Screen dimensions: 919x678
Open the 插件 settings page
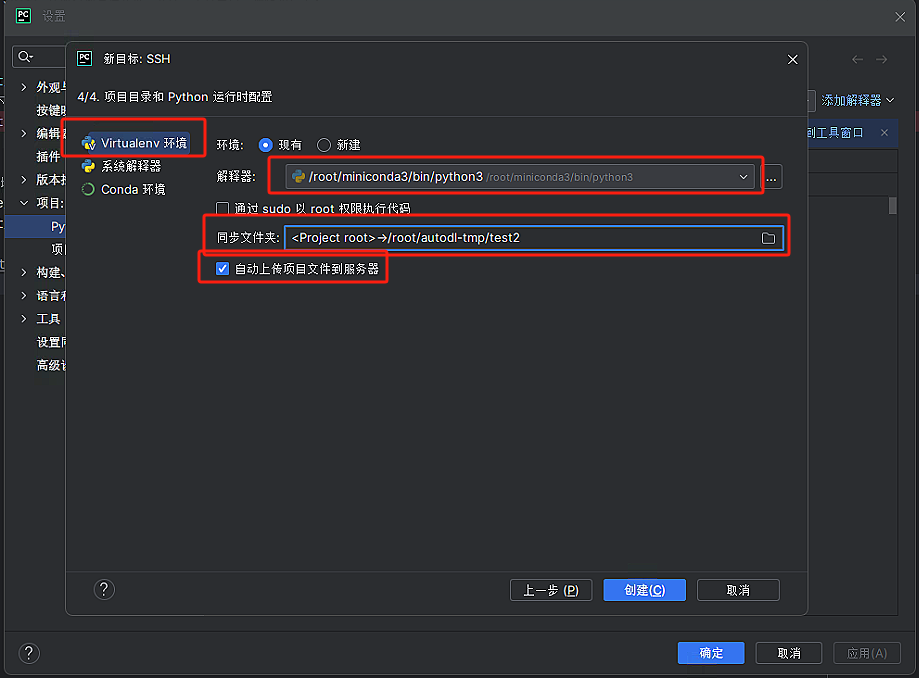click(49, 156)
